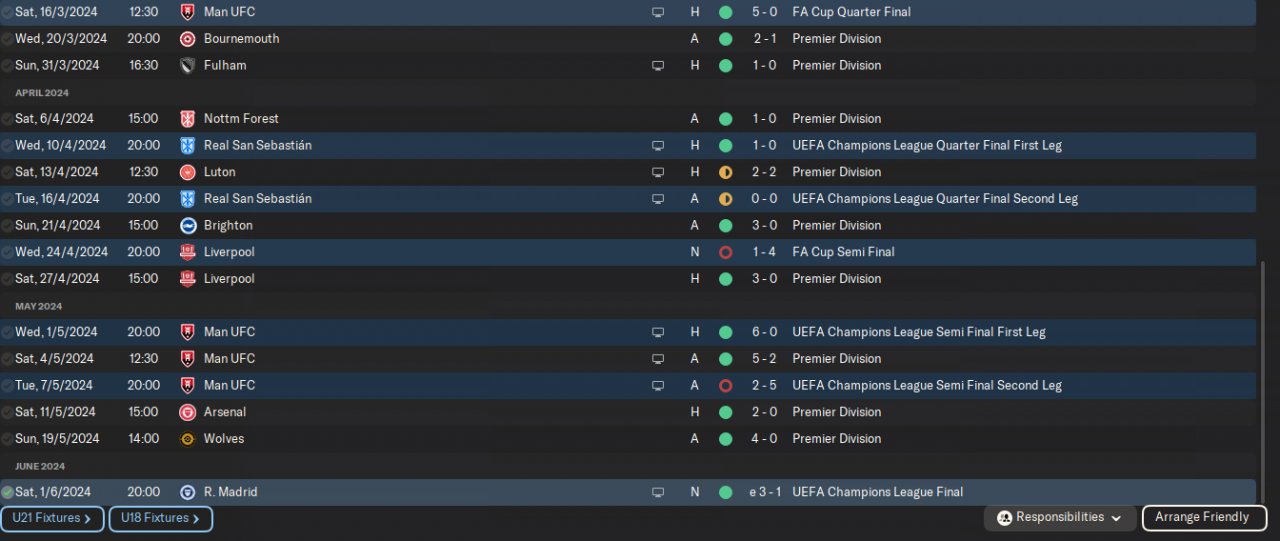Open the Responsibilities dropdown

click(1059, 518)
